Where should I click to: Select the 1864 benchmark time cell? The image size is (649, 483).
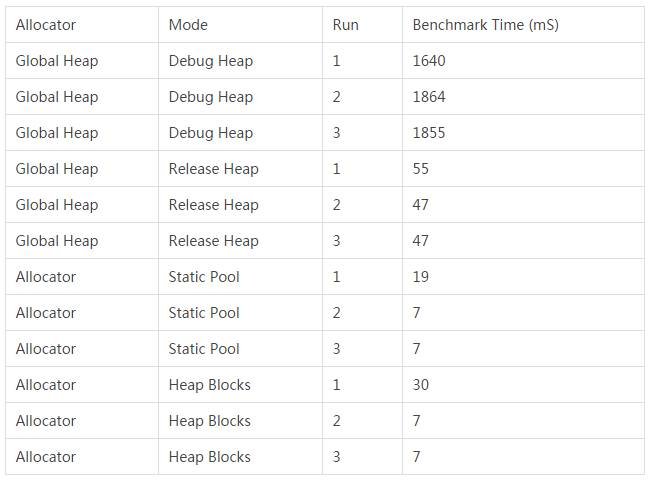[429, 97]
